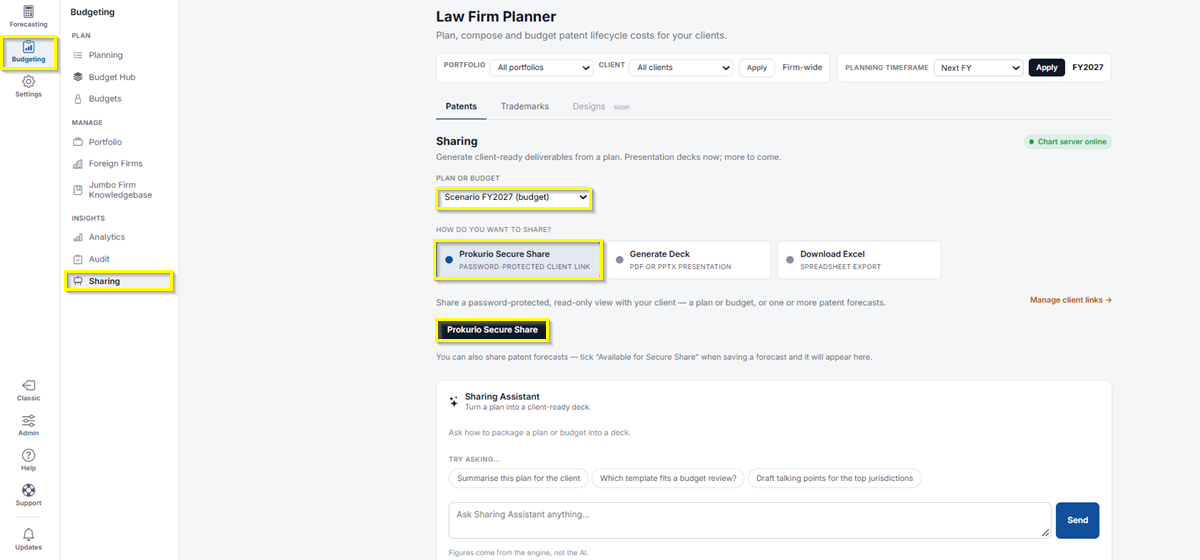Select the Firm-wide option
Image resolution: width=1200 pixels, height=560 pixels.
click(x=802, y=67)
